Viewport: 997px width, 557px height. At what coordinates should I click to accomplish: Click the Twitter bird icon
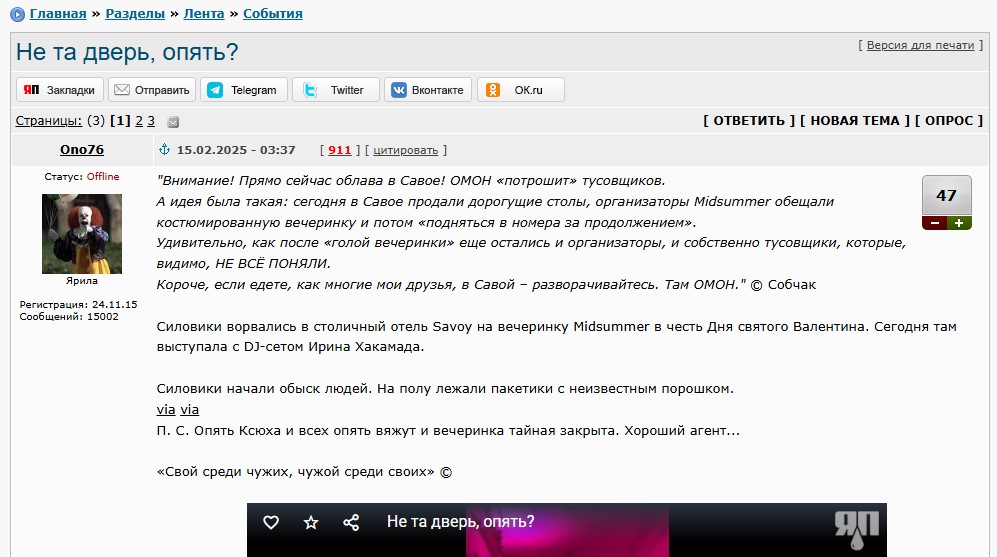click(310, 90)
